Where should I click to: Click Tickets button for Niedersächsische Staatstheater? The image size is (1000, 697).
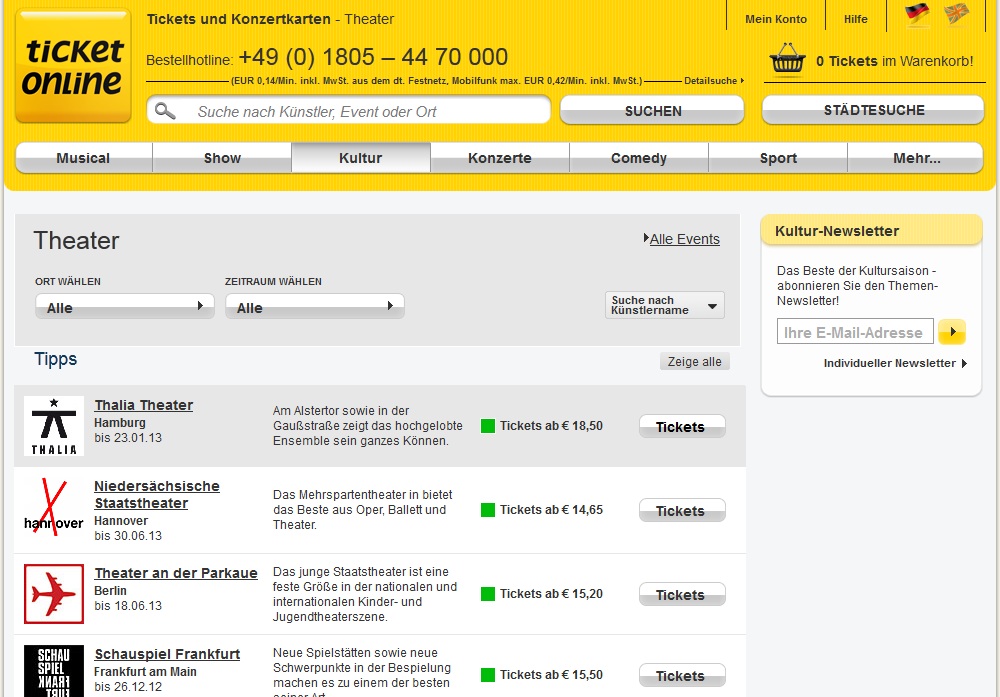pos(682,511)
